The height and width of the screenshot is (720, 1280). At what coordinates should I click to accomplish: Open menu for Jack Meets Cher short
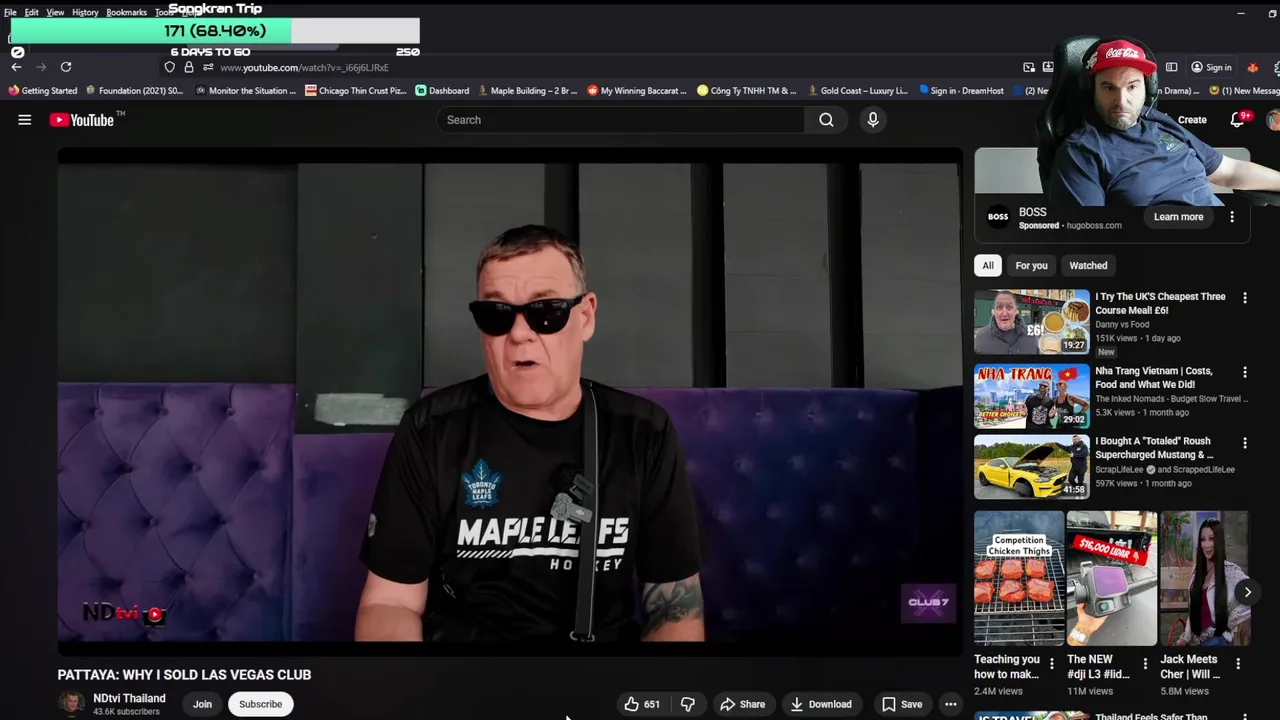click(1238, 663)
